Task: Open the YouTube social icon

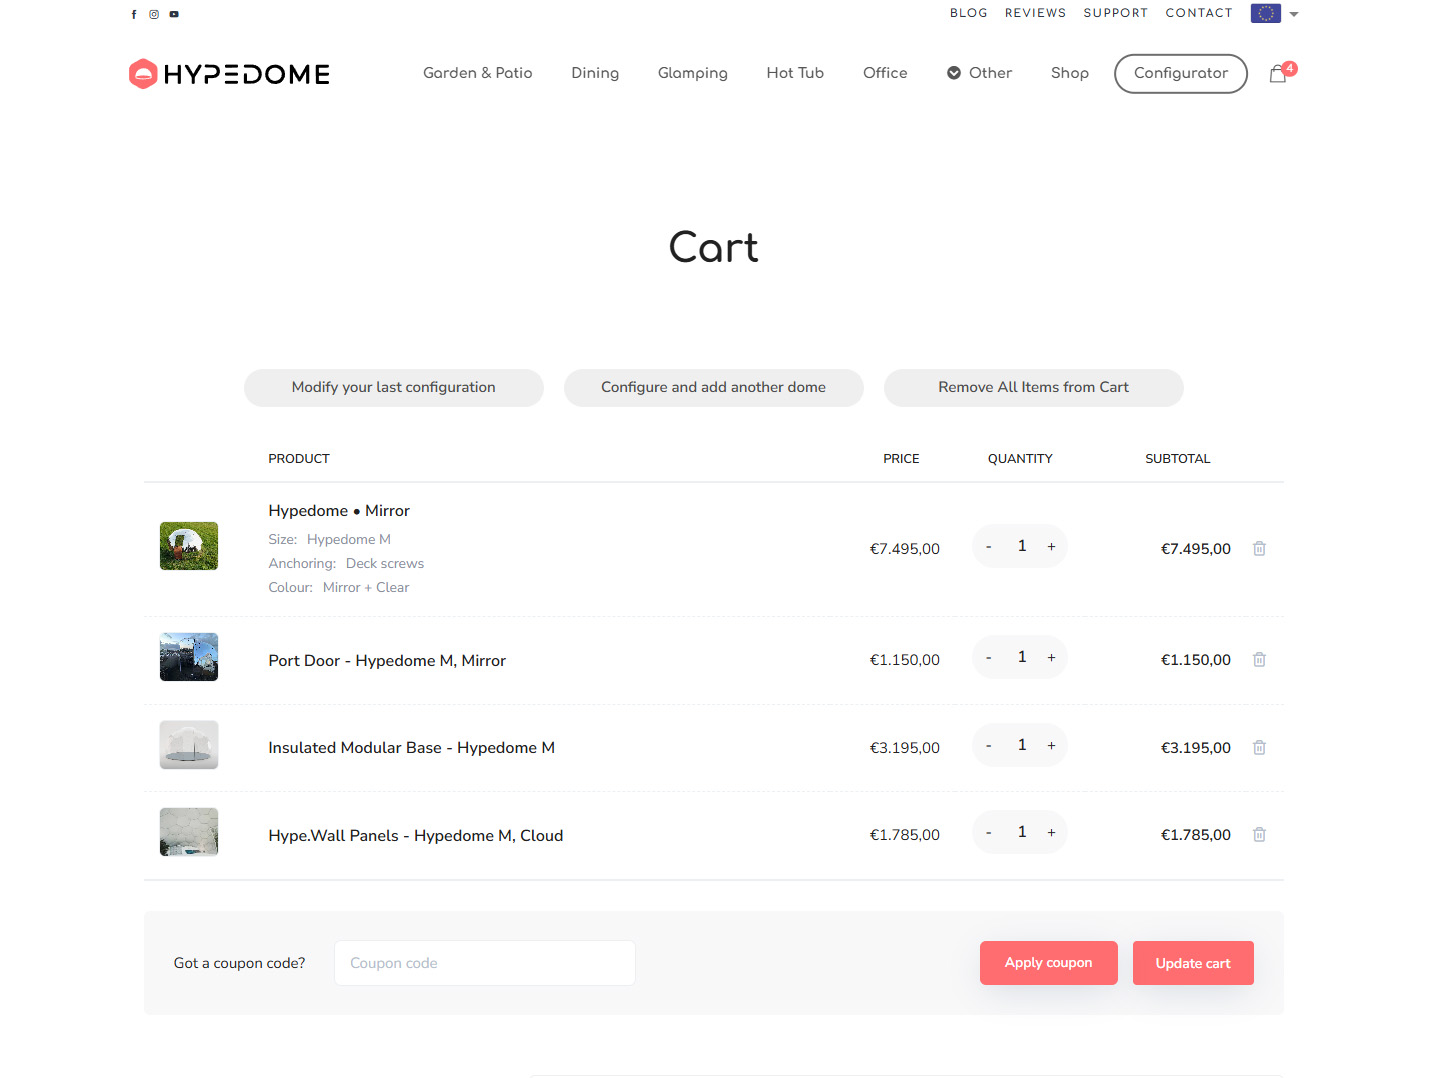Action: 174,14
